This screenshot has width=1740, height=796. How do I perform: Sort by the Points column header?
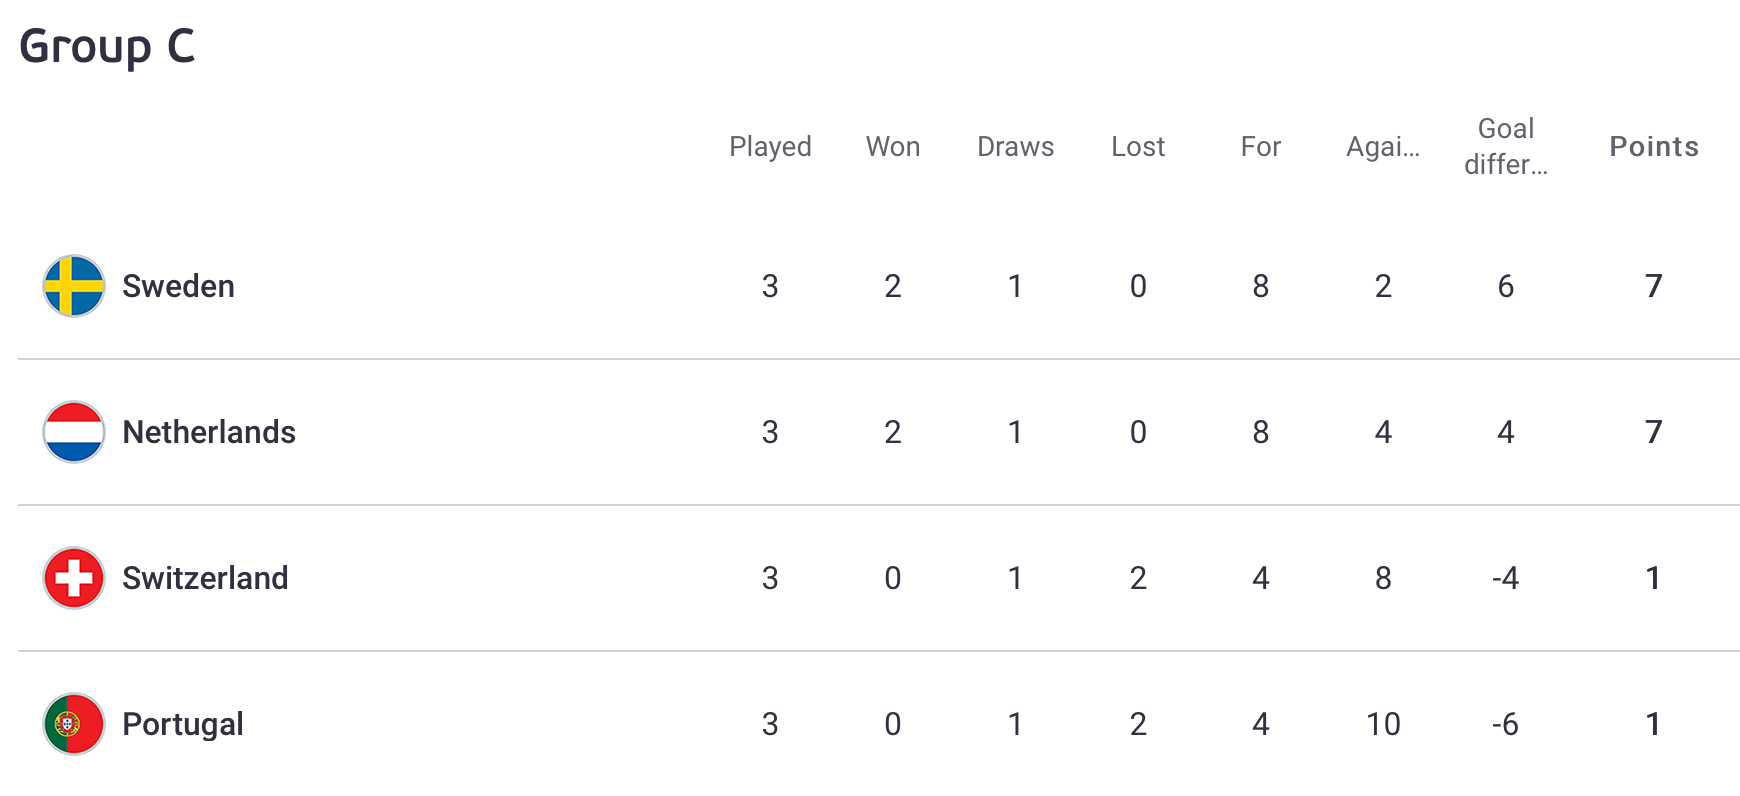click(1654, 147)
